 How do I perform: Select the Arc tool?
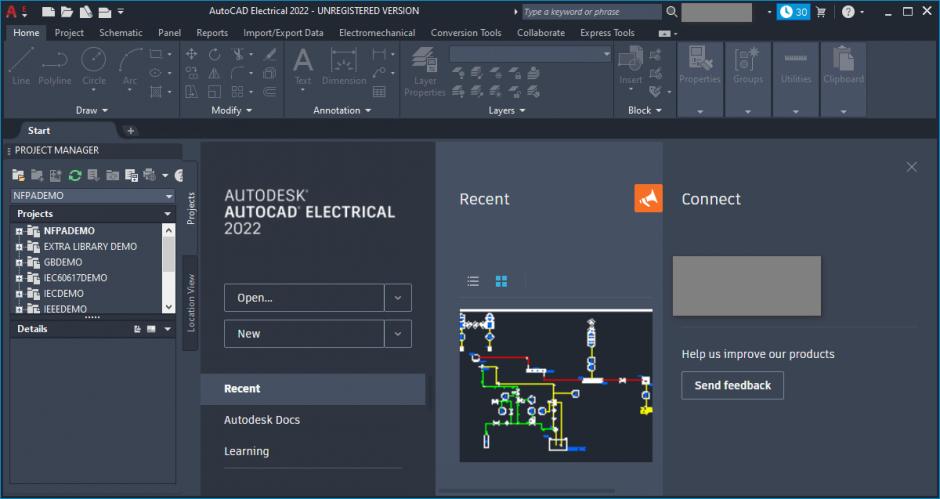point(130,67)
